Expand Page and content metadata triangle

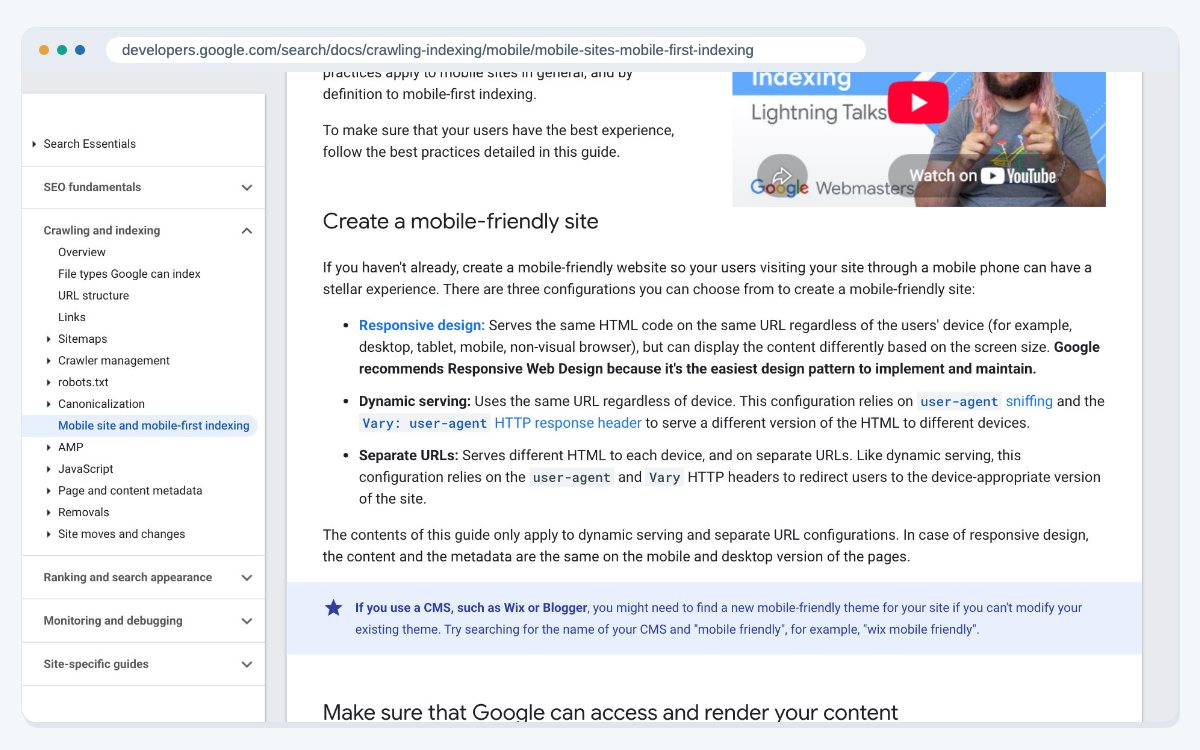48,491
